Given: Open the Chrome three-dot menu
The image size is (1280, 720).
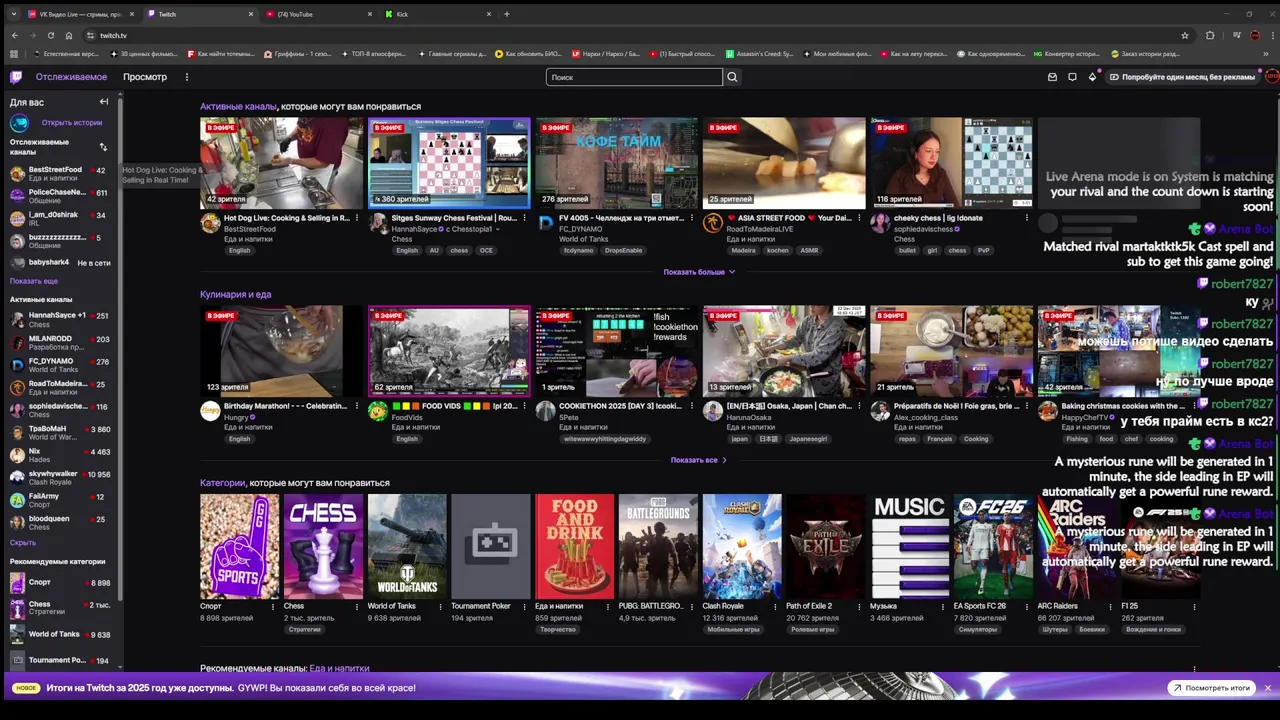Looking at the screenshot, I should [x=1271, y=35].
